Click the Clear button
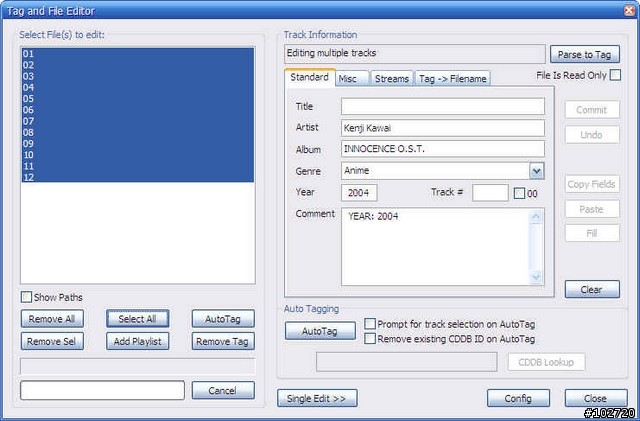 click(592, 289)
